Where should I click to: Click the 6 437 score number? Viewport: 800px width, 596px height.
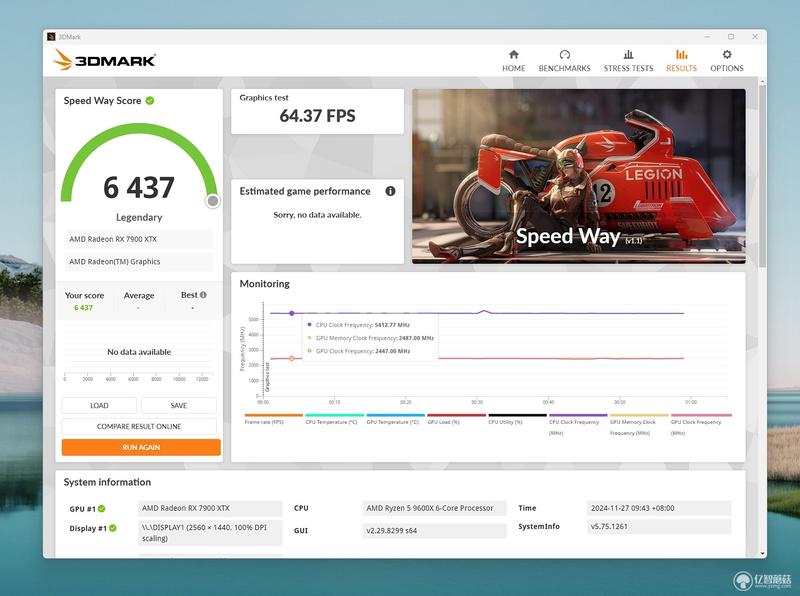[x=139, y=187]
